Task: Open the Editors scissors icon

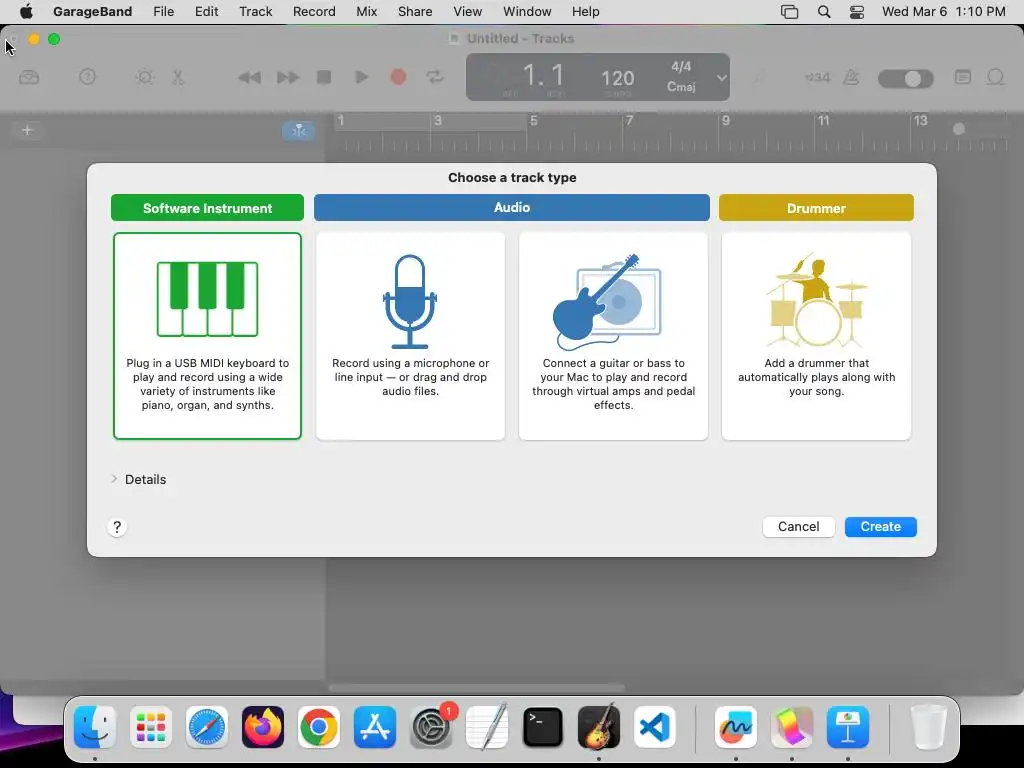Action: [178, 77]
